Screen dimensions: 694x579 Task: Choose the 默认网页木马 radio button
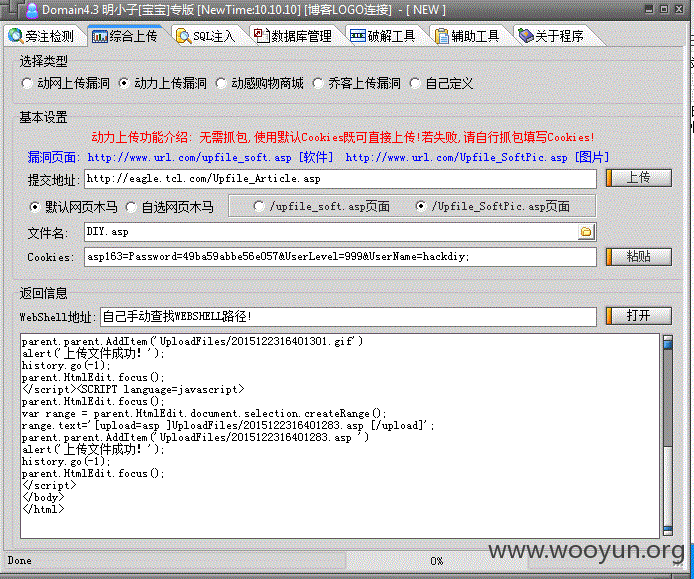point(35,207)
